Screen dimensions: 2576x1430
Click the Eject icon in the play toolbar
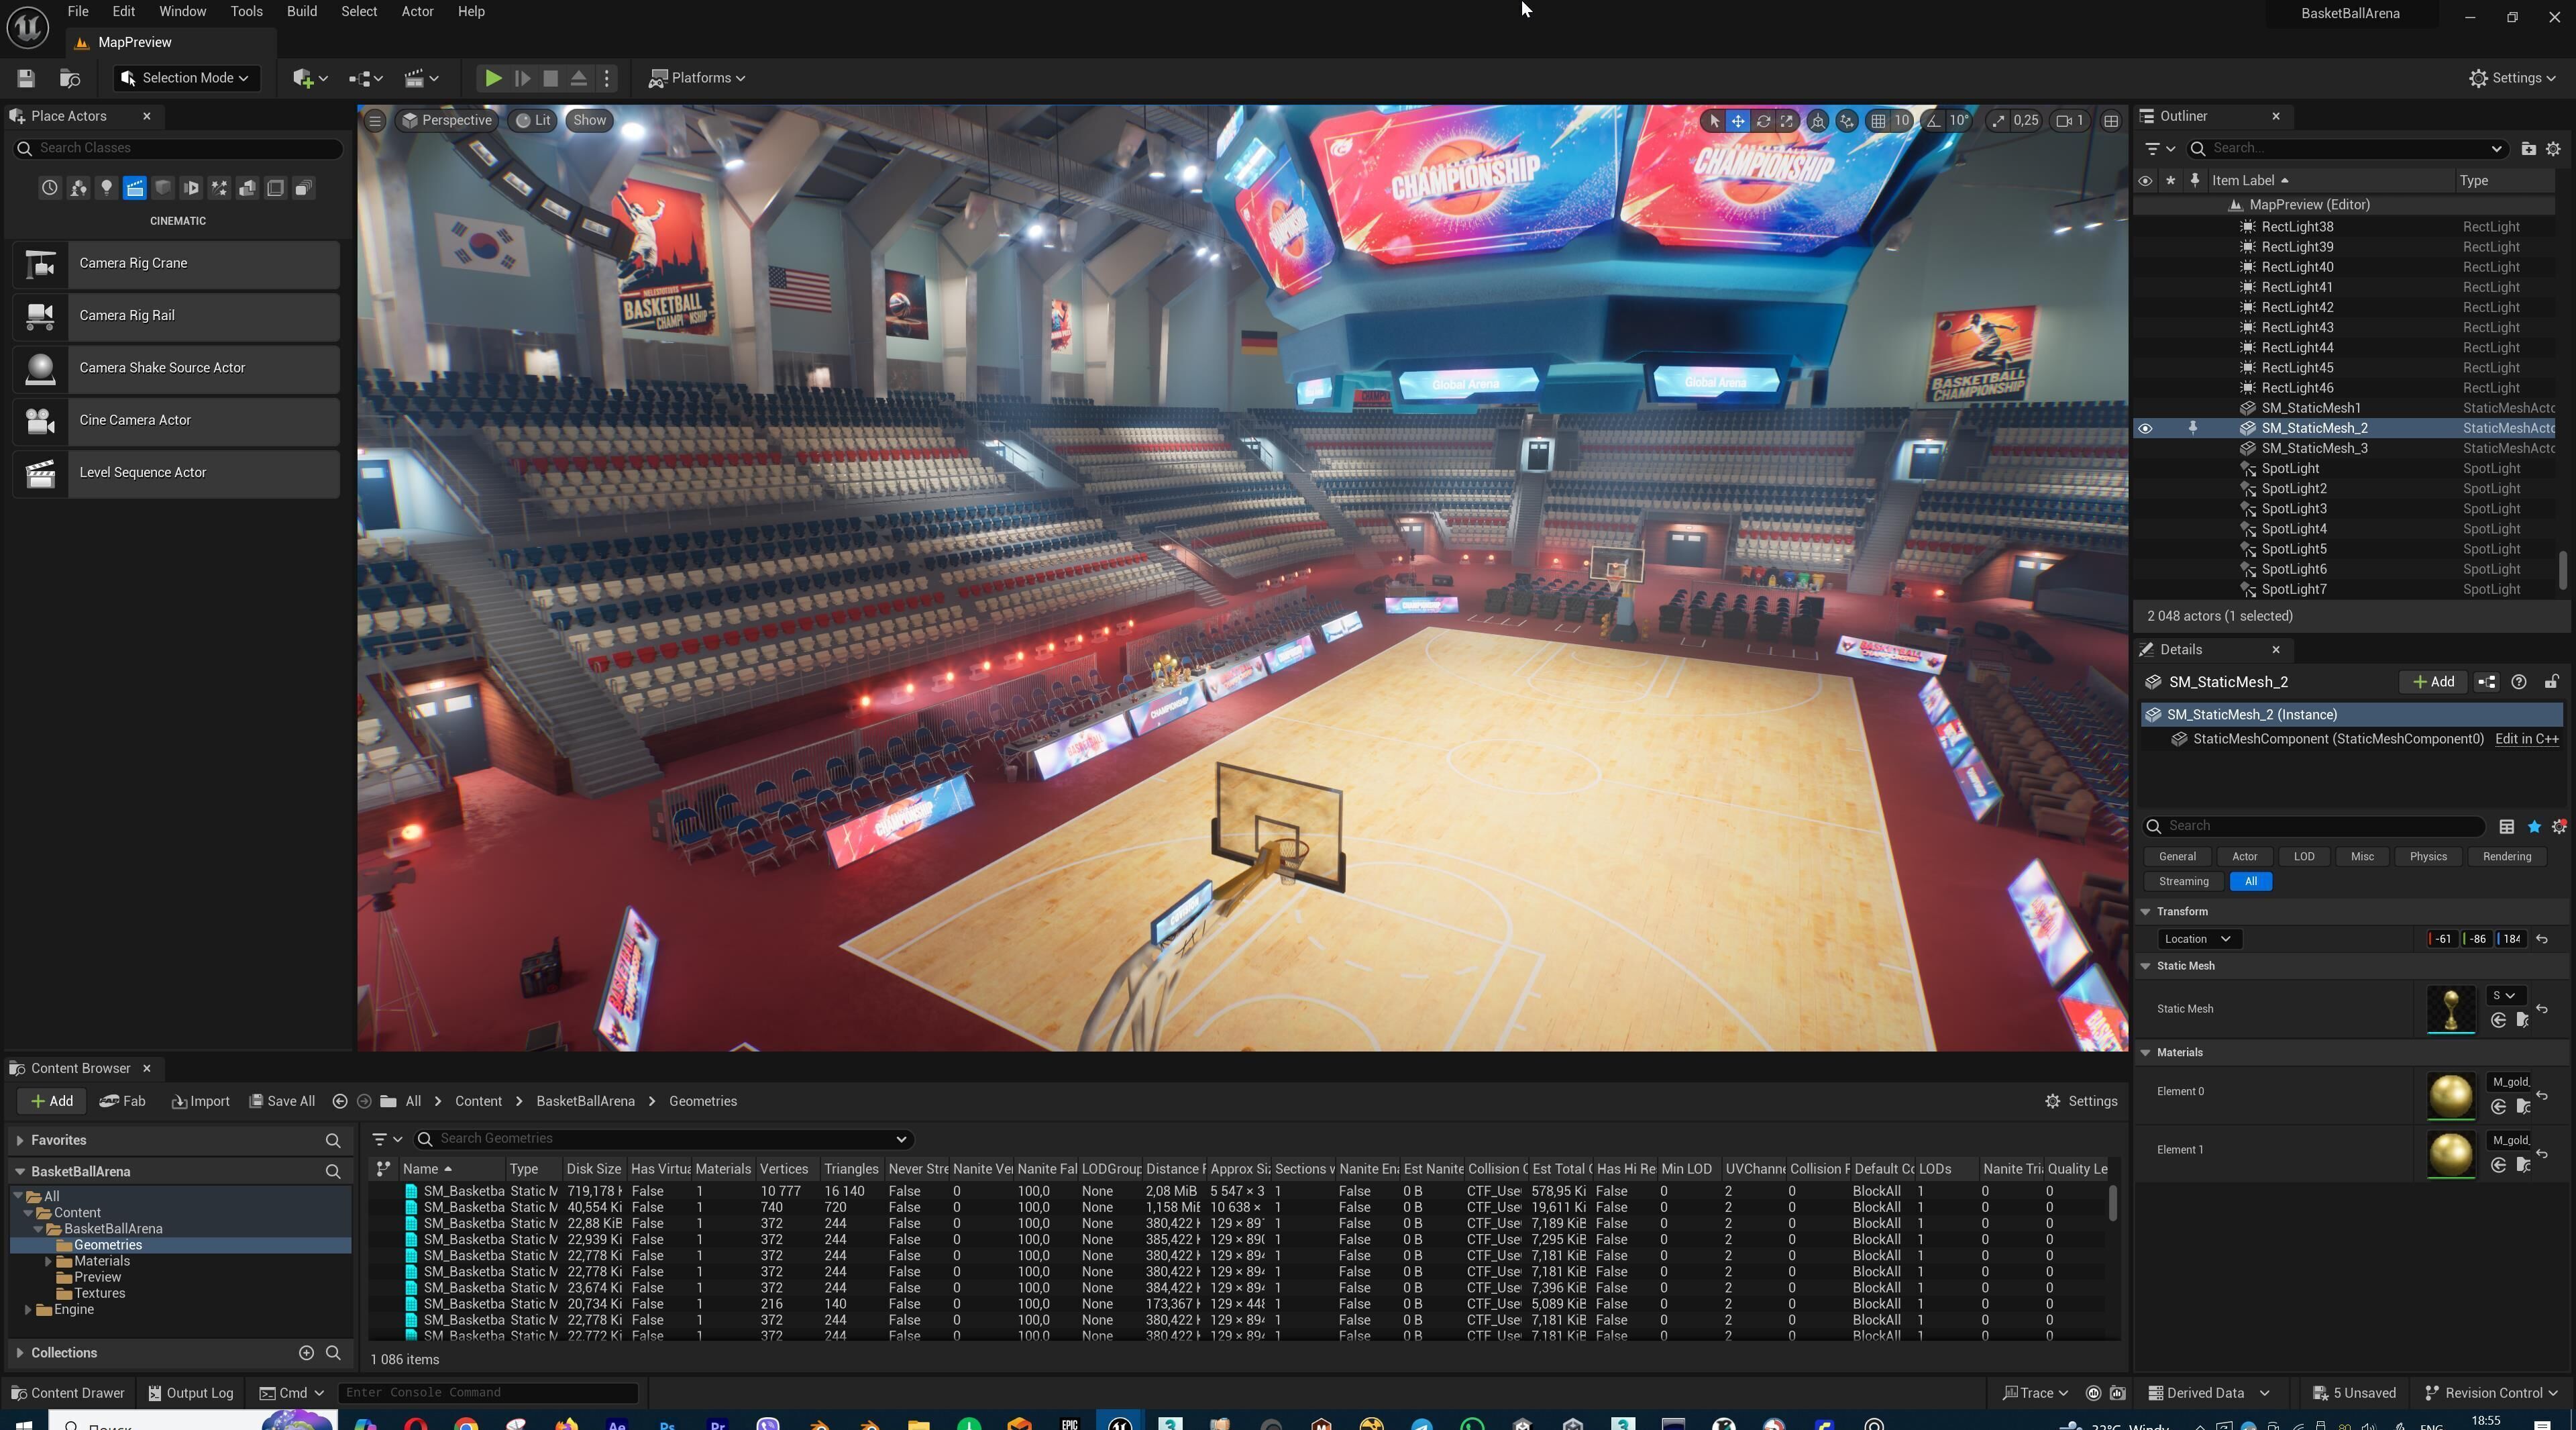579,78
